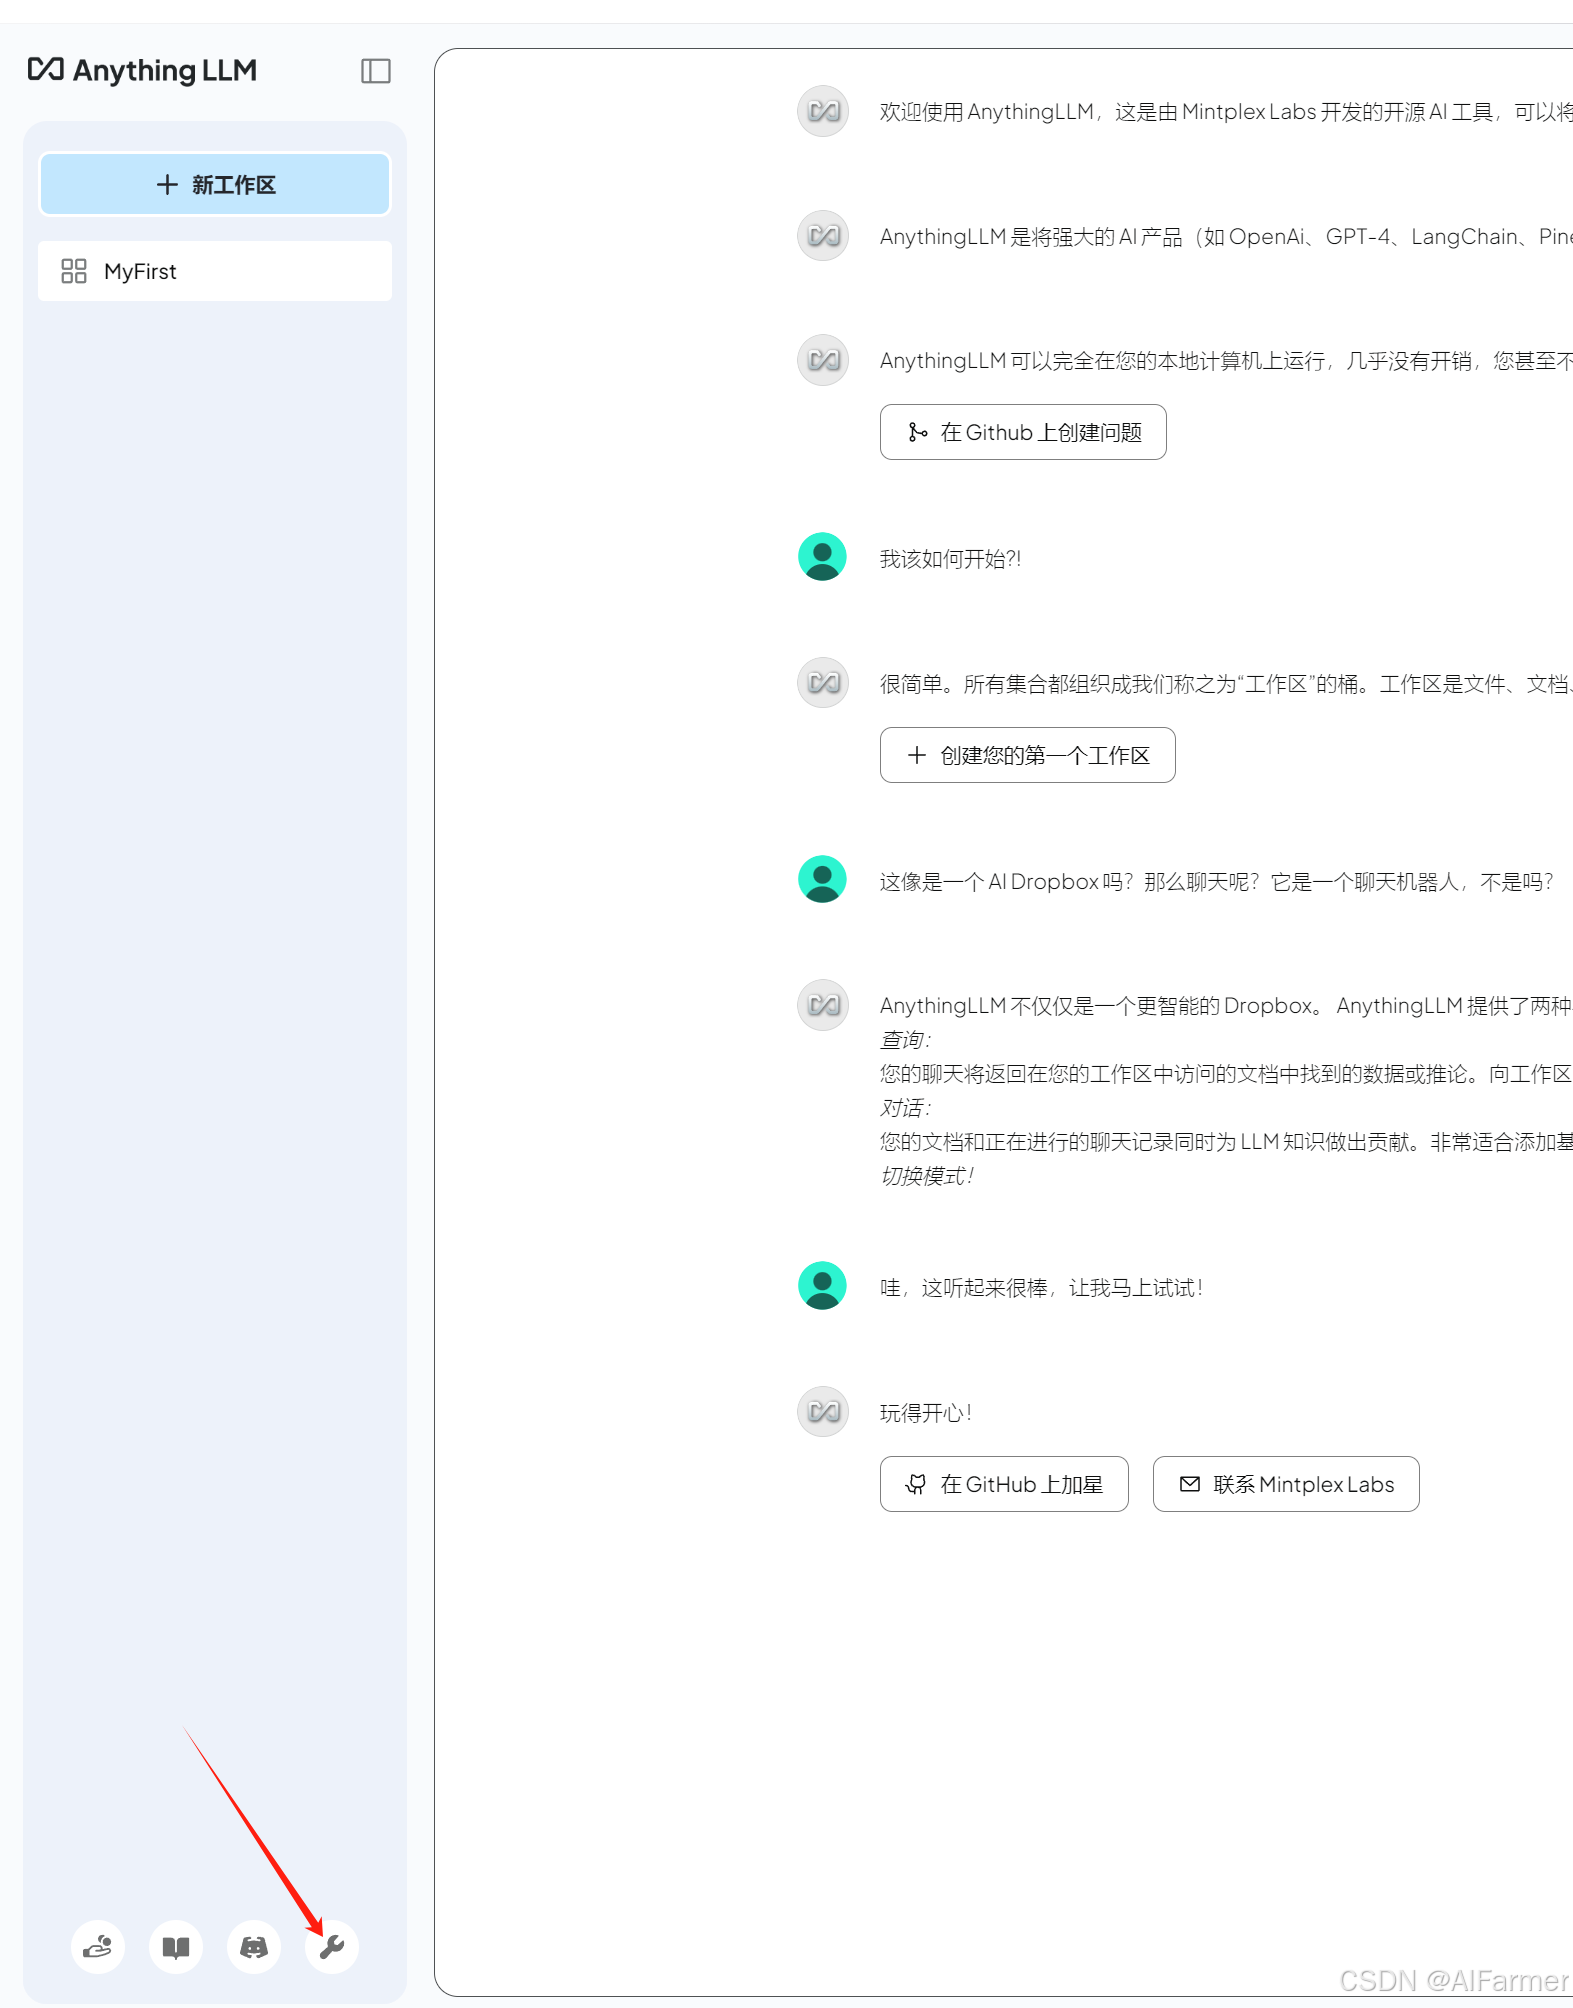Click the text starting 很简单。所有集合都组织成
This screenshot has width=1573, height=2008.
pyautogui.click(x=1226, y=684)
